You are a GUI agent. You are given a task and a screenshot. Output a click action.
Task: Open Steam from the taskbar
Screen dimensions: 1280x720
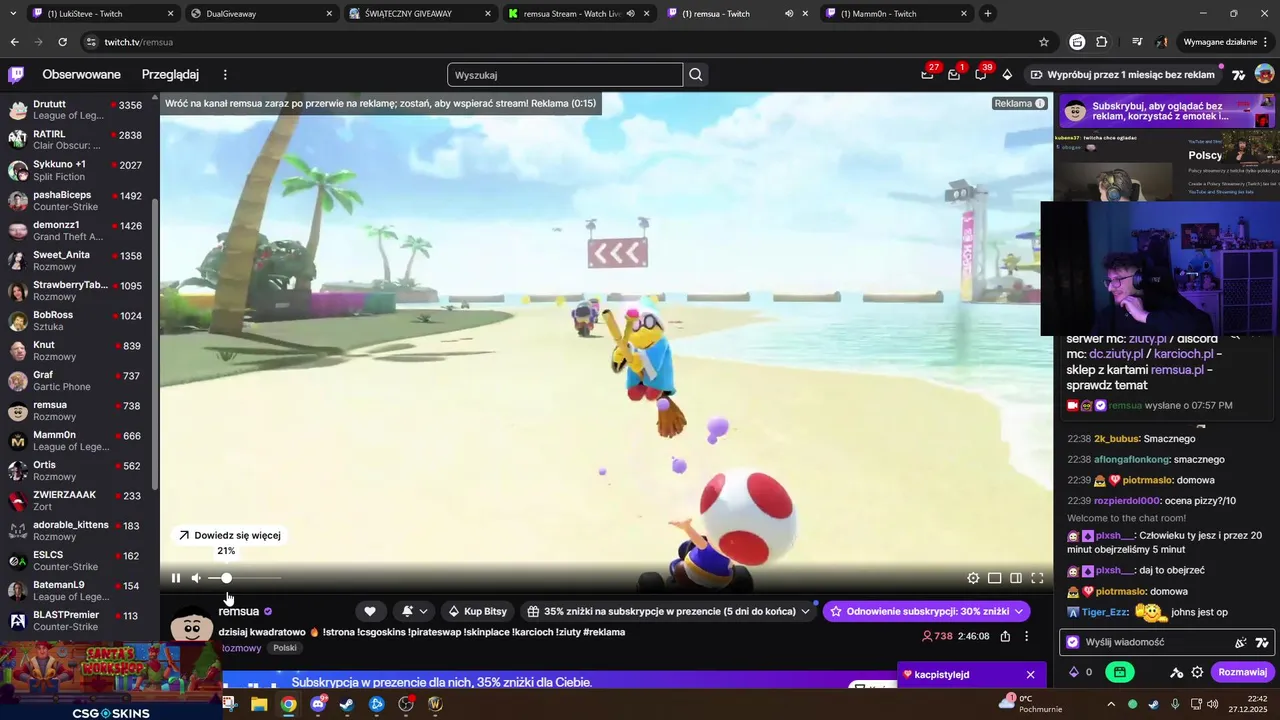click(x=347, y=704)
